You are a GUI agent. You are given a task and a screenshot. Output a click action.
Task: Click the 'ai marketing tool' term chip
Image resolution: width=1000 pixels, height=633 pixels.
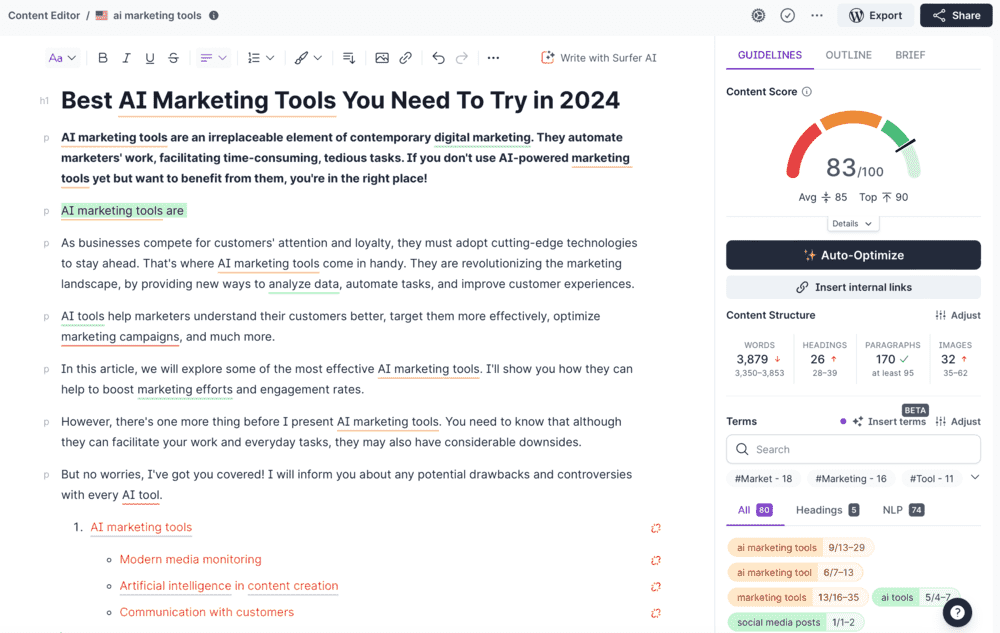(795, 572)
